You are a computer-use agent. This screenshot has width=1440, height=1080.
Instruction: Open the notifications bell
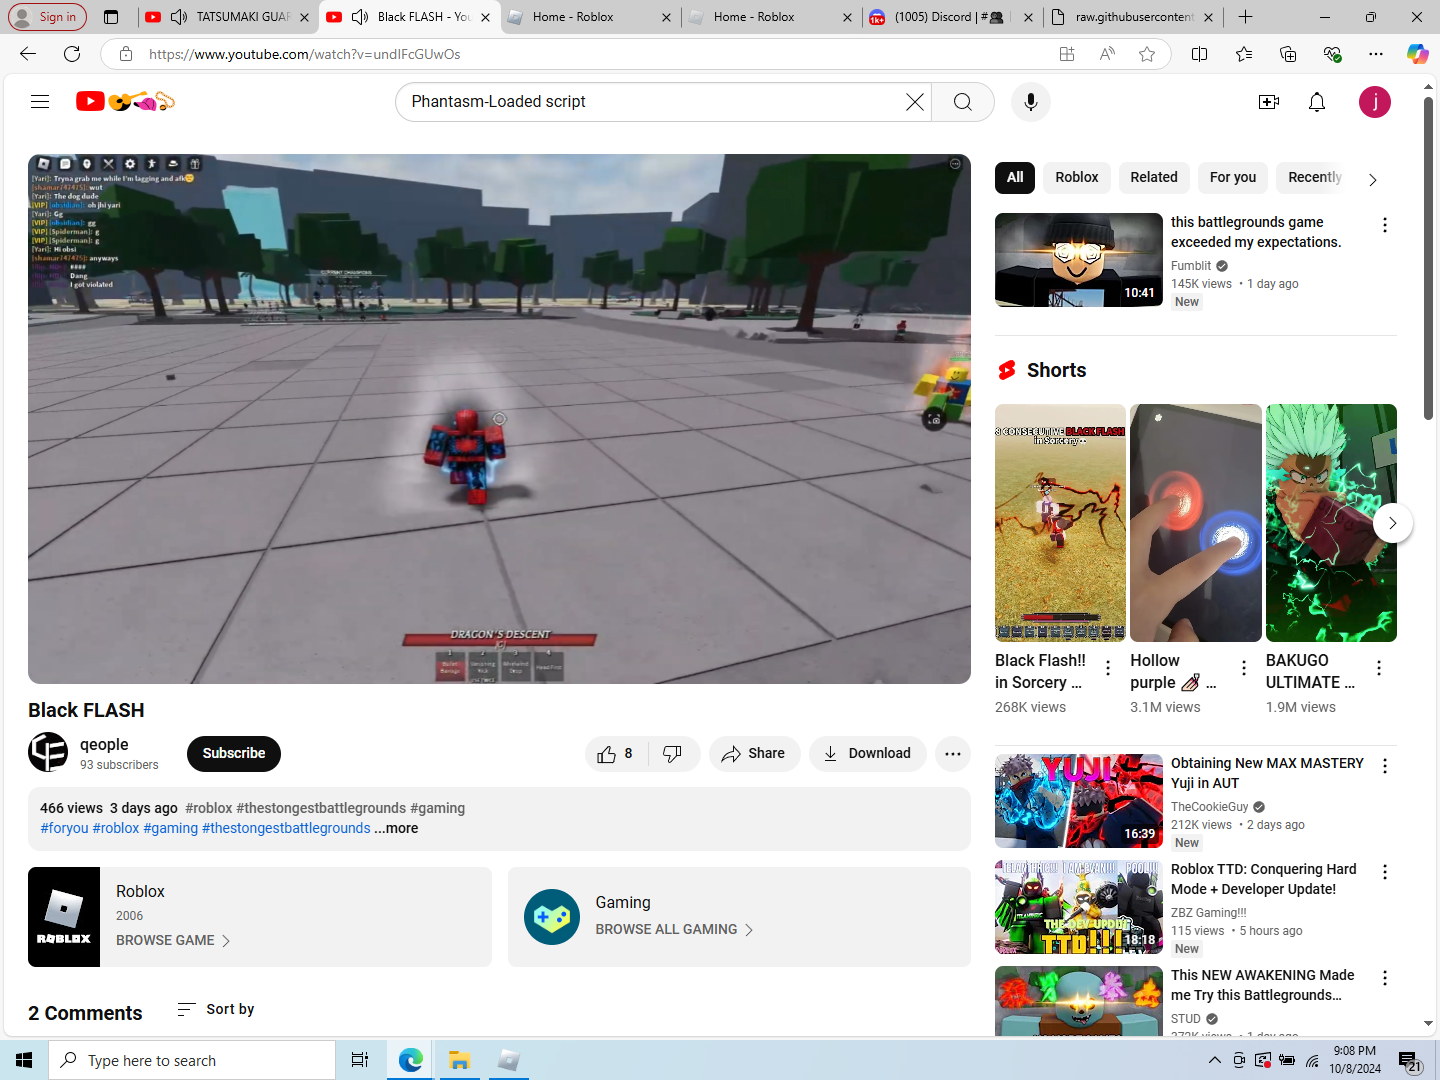coord(1317,102)
